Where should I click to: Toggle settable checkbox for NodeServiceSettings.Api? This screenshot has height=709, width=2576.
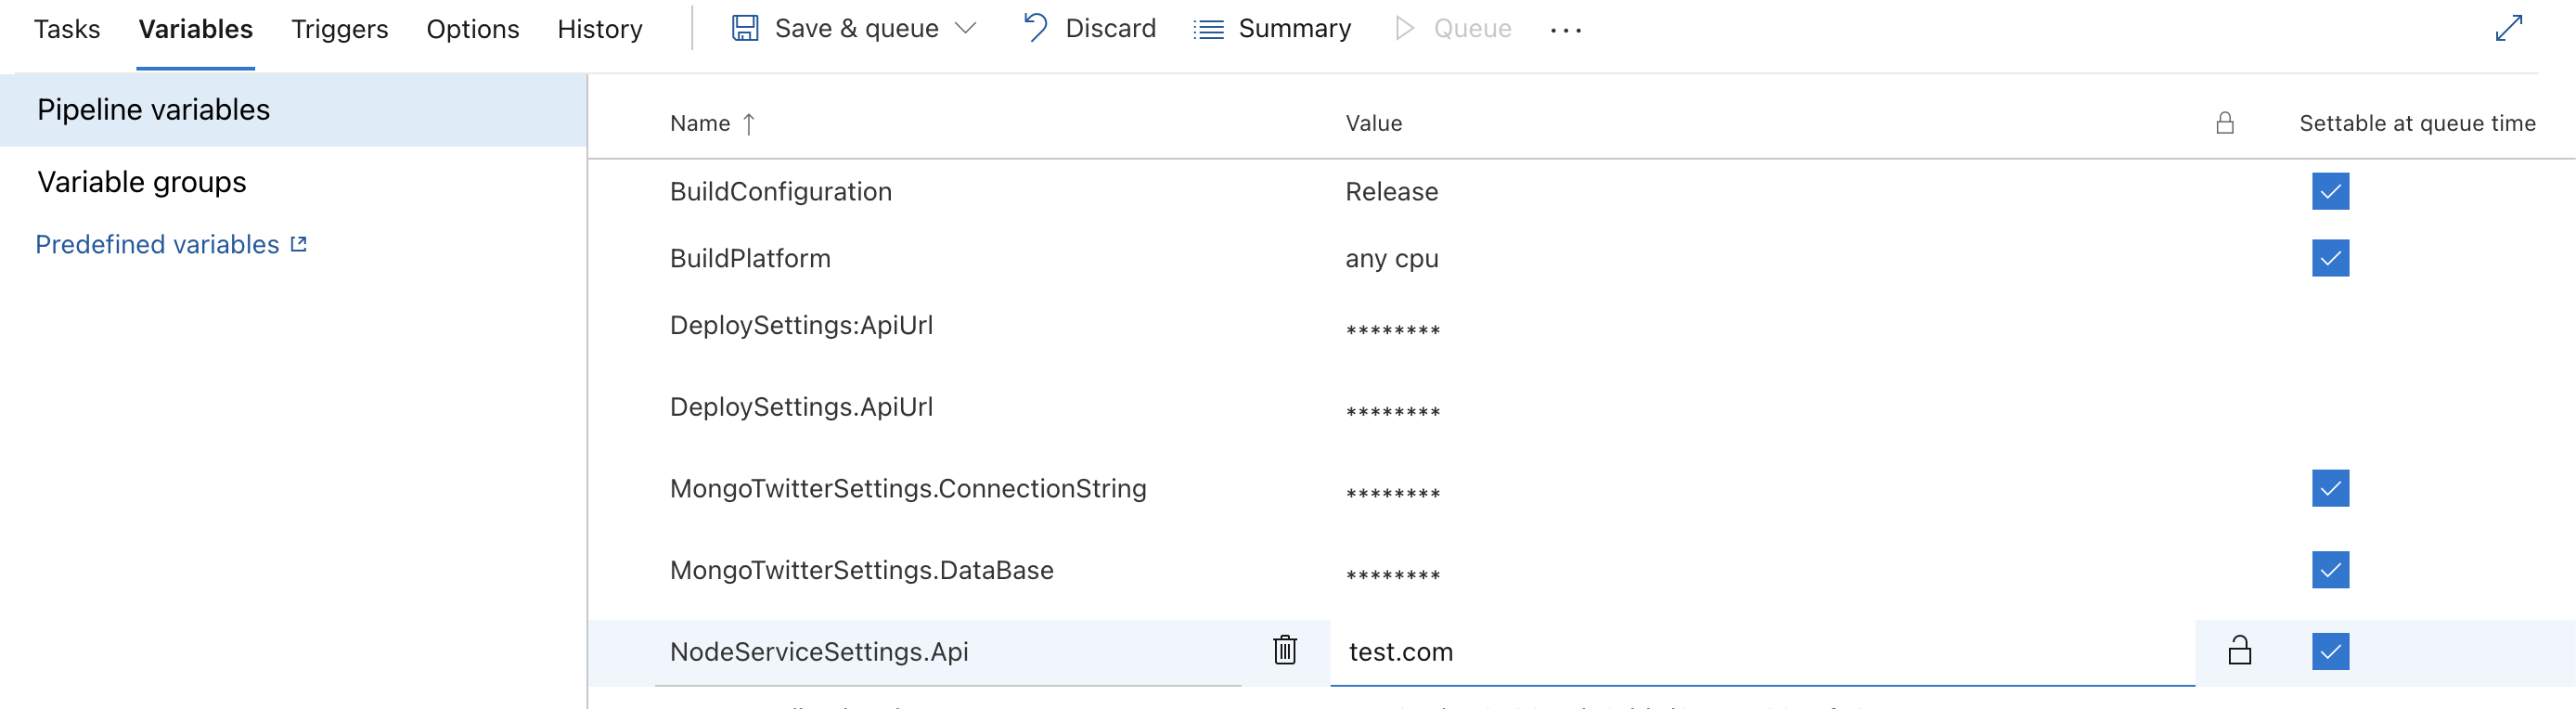(2330, 652)
